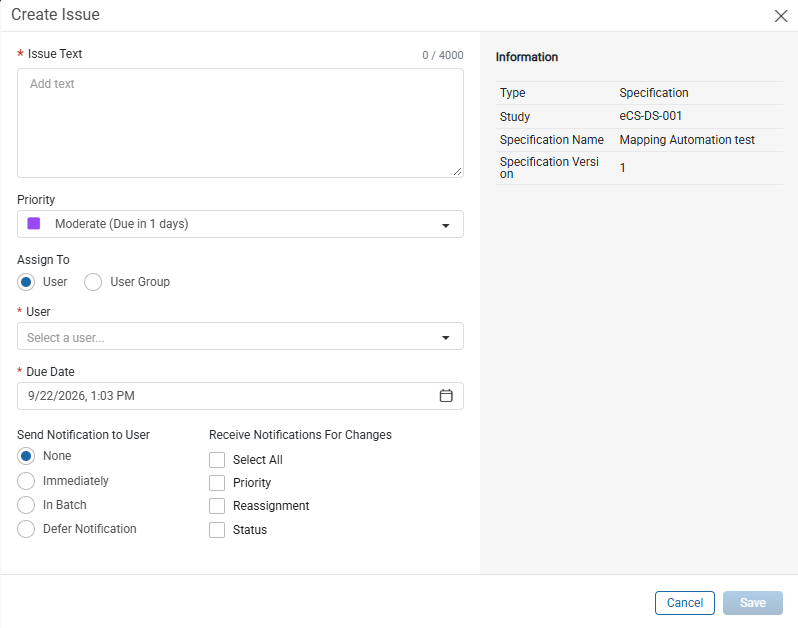Click the eCS-DS-001 study value

coord(650,116)
